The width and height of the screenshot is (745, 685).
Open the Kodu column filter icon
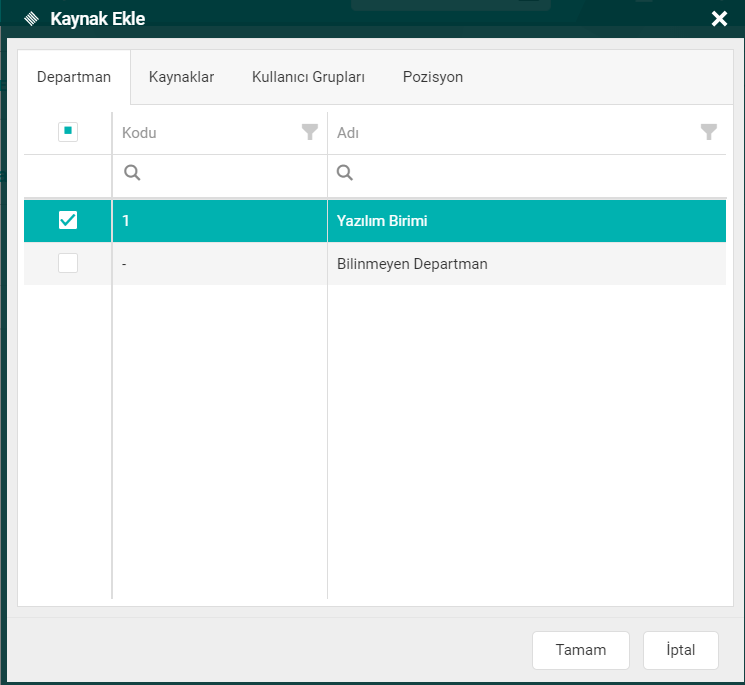point(310,132)
